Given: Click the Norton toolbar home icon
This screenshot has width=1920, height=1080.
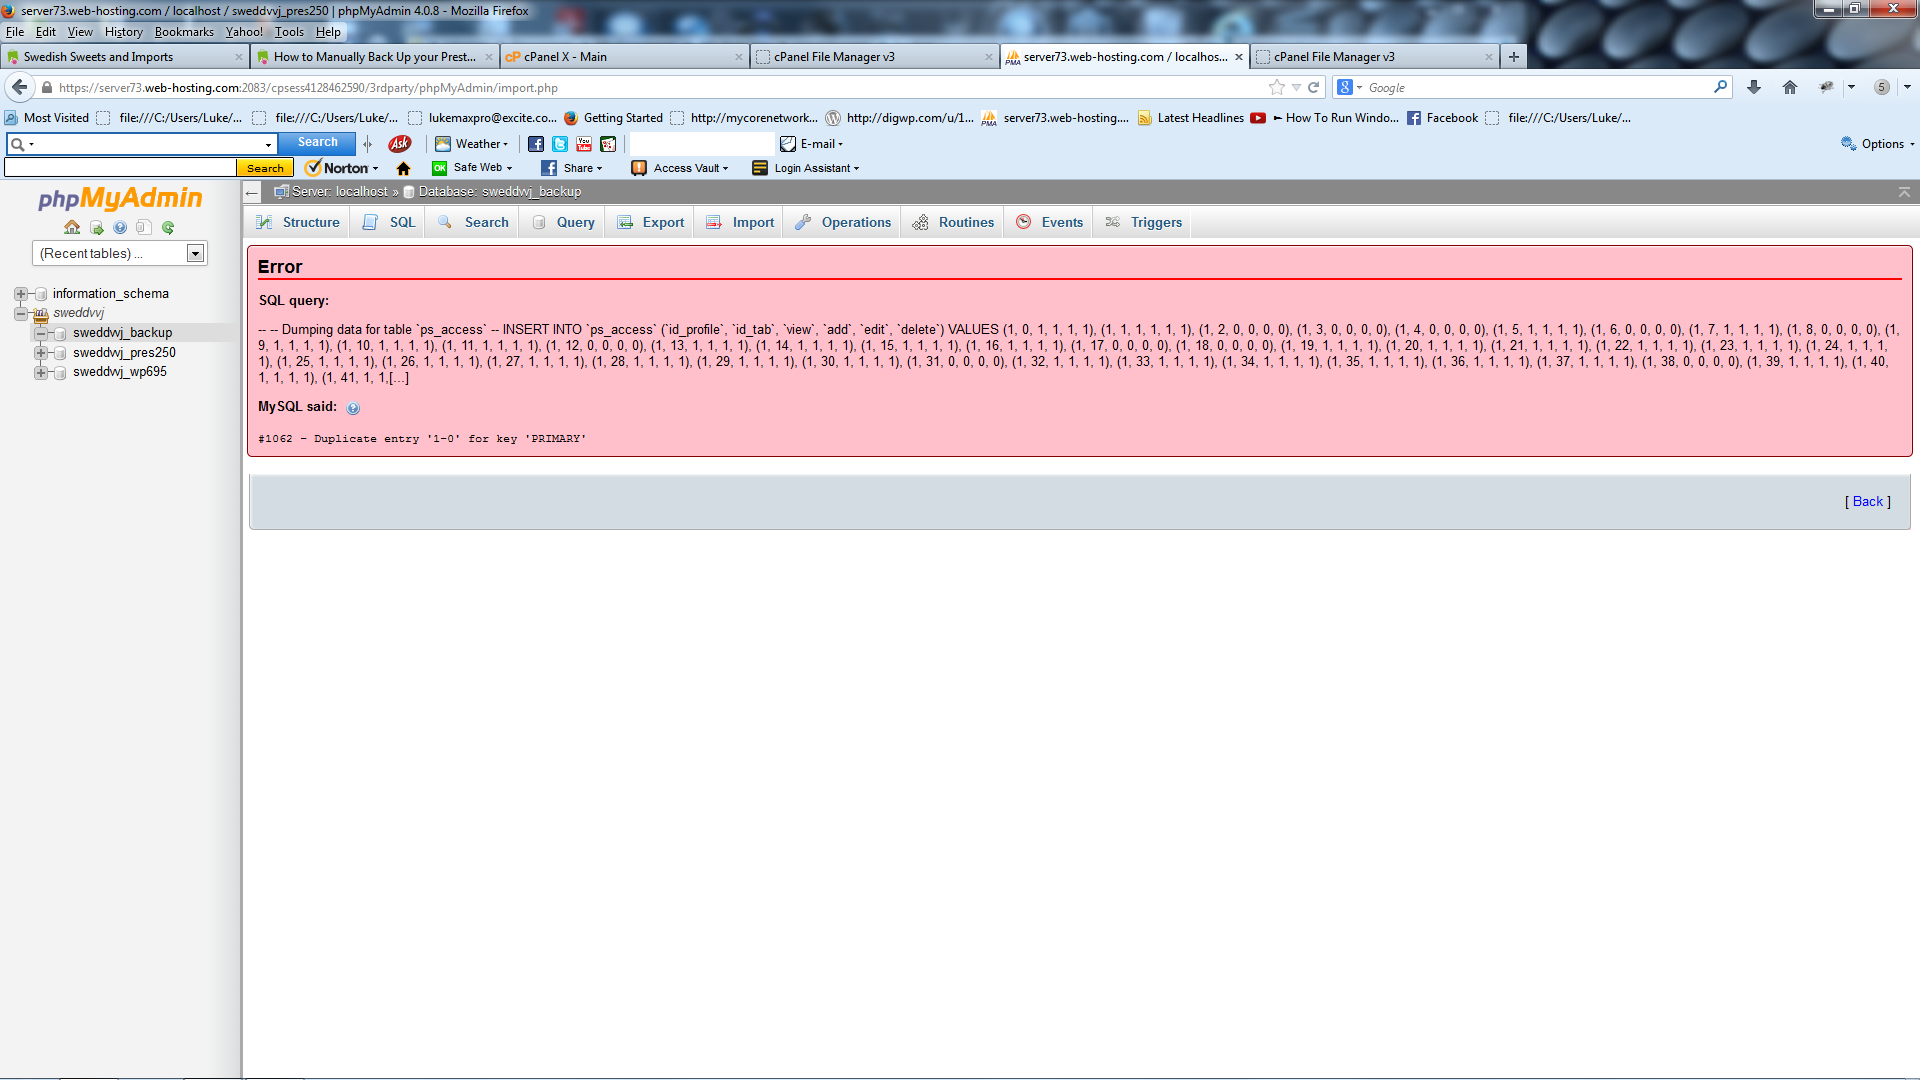Looking at the screenshot, I should click(404, 168).
